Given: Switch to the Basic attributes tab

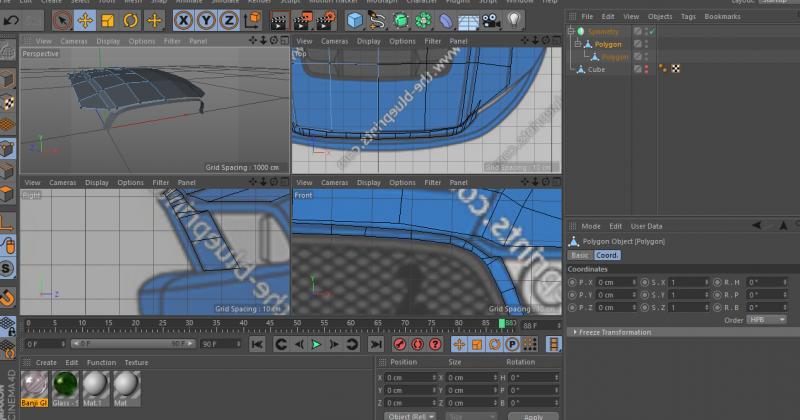Looking at the screenshot, I should pyautogui.click(x=580, y=255).
